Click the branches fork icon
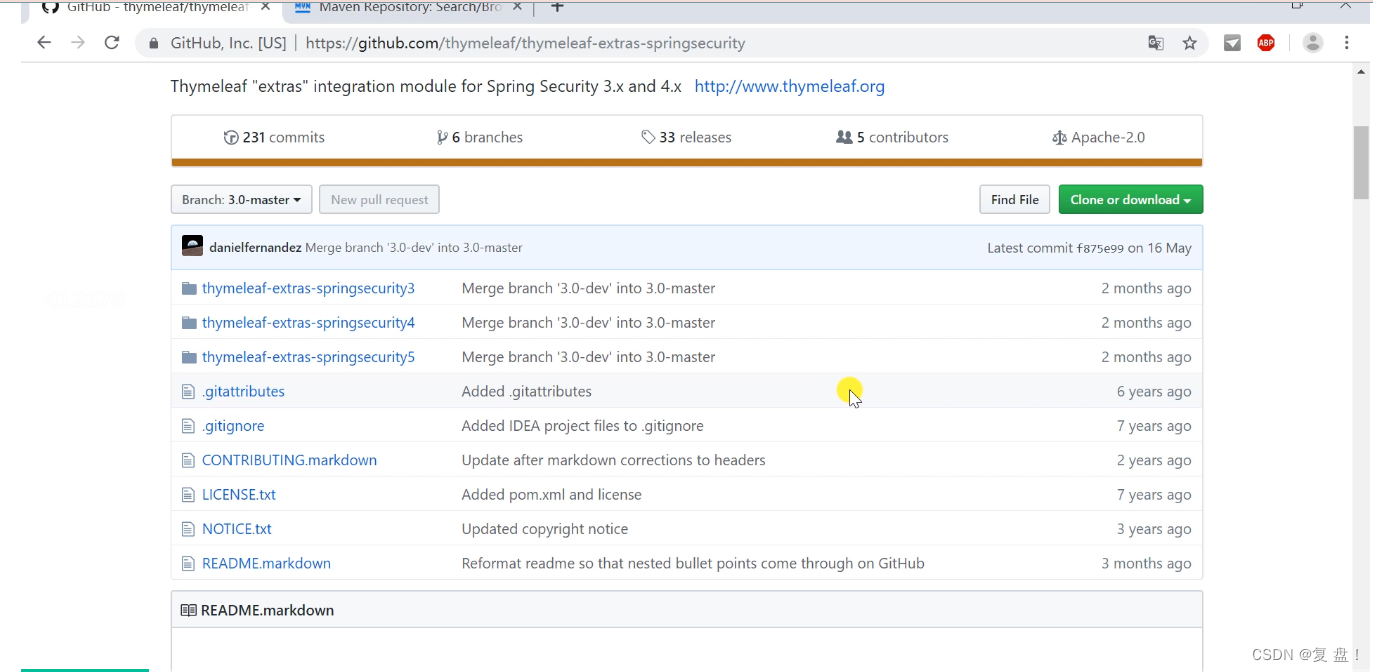 click(442, 137)
